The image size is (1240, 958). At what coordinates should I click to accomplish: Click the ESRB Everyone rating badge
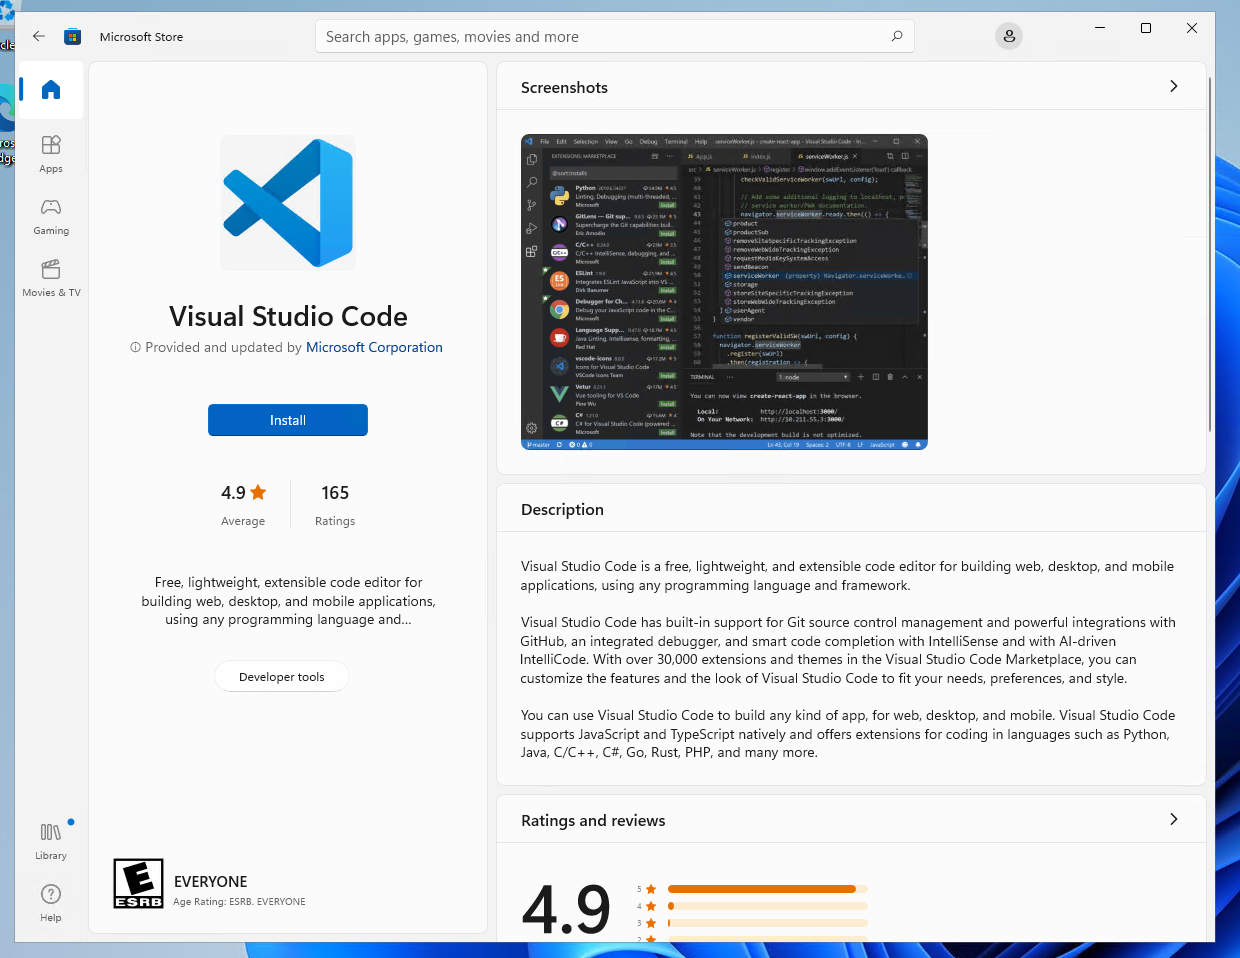138,884
